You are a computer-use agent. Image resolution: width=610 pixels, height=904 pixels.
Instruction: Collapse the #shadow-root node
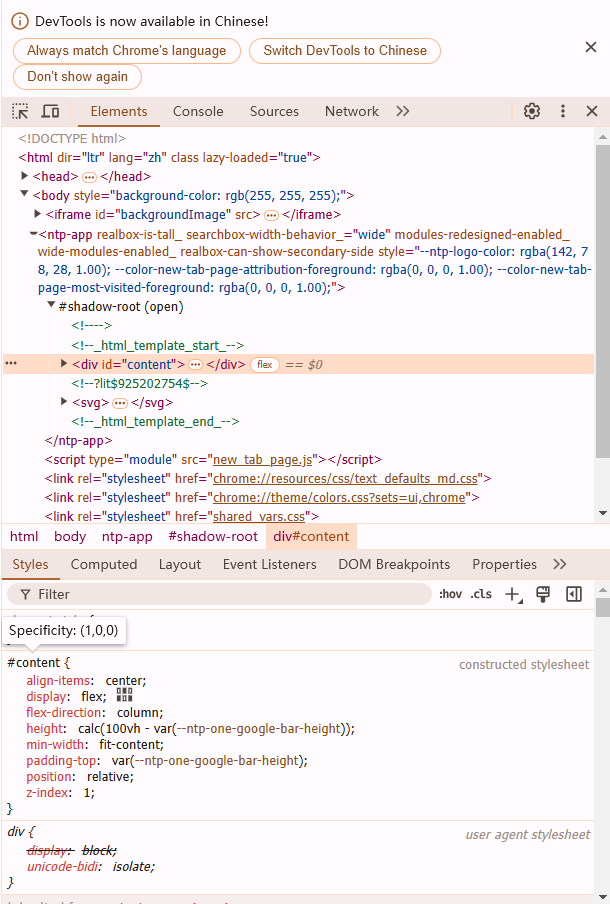click(x=51, y=305)
